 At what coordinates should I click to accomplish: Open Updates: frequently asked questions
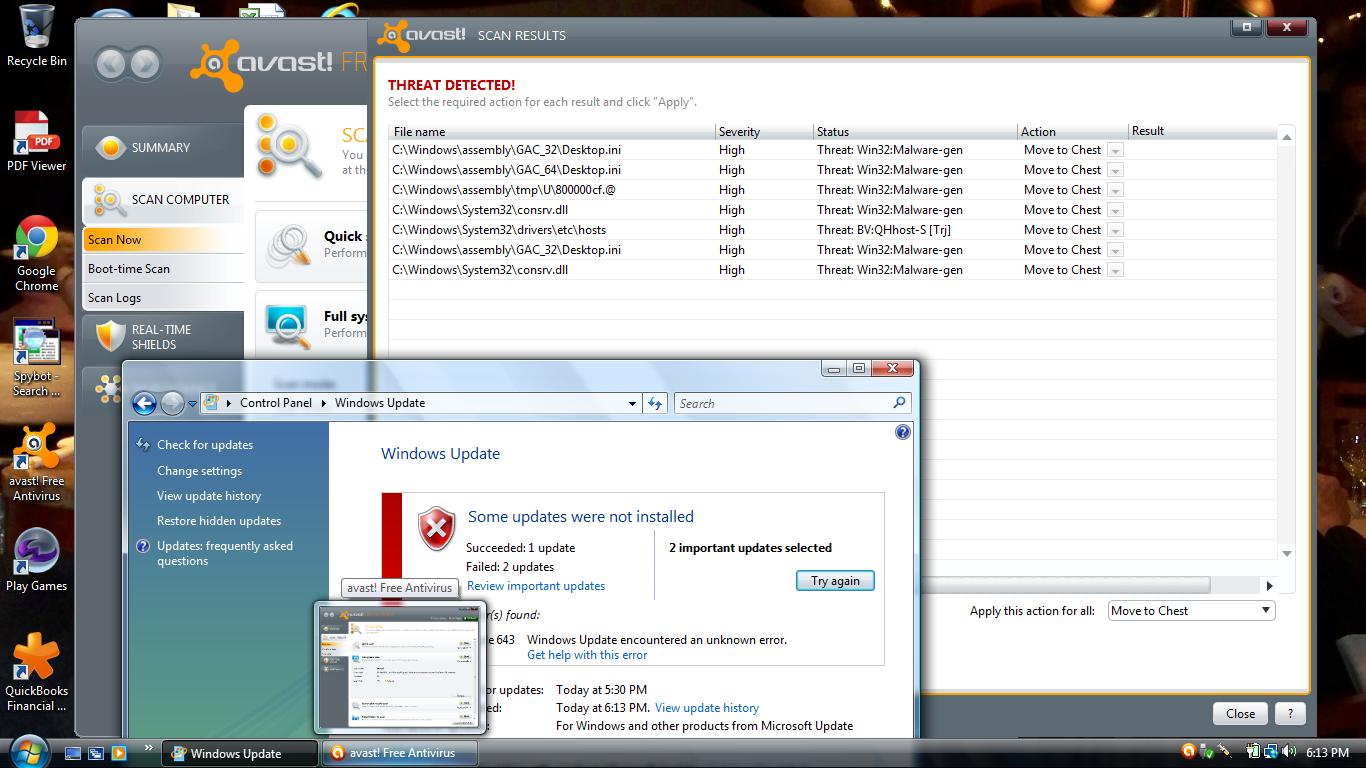pos(225,553)
